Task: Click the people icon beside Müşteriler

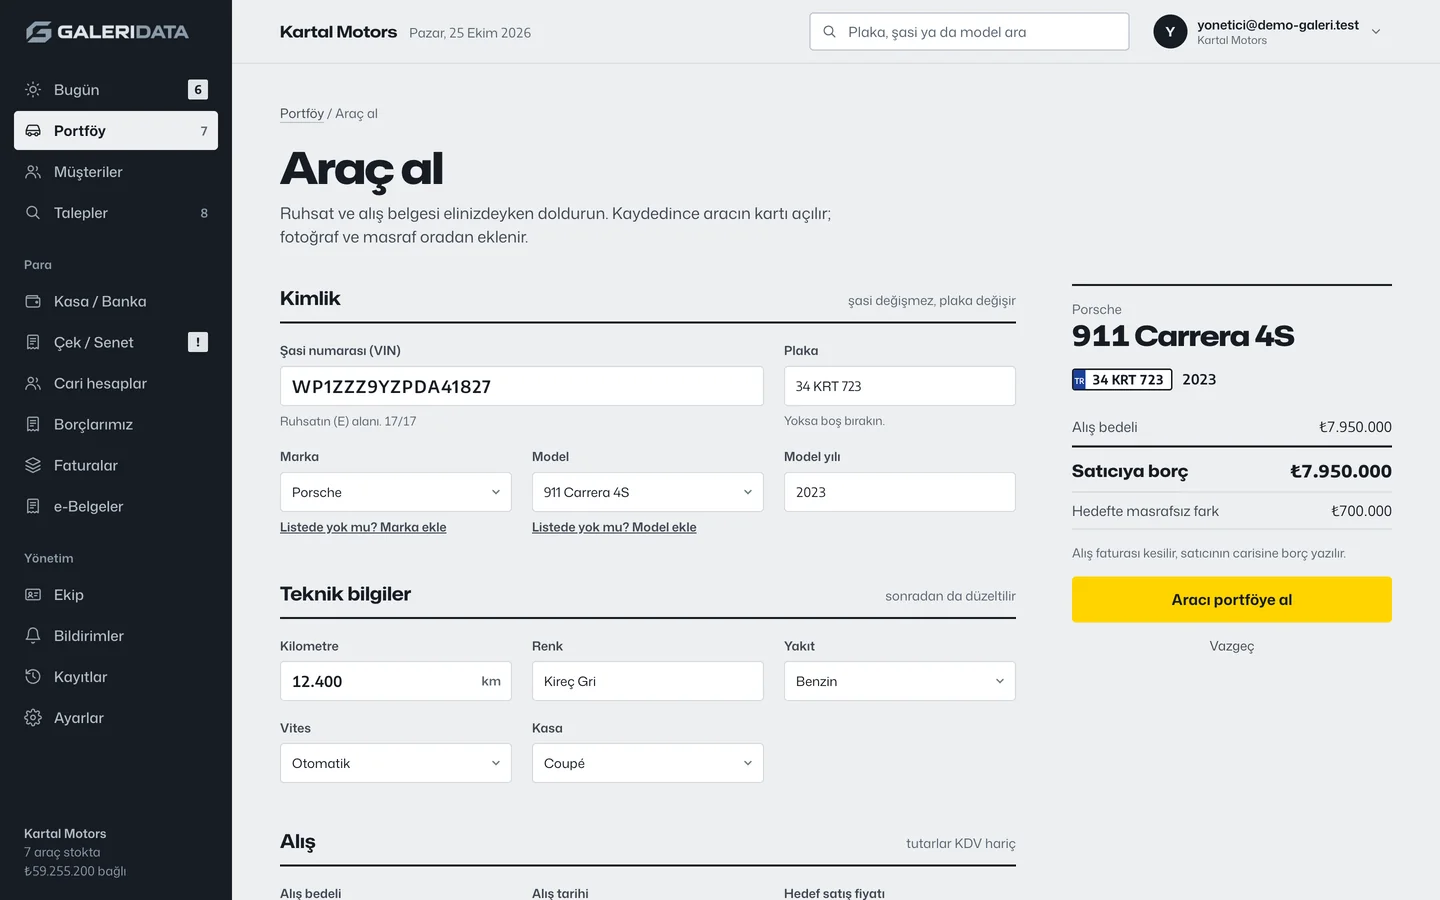Action: tap(33, 172)
